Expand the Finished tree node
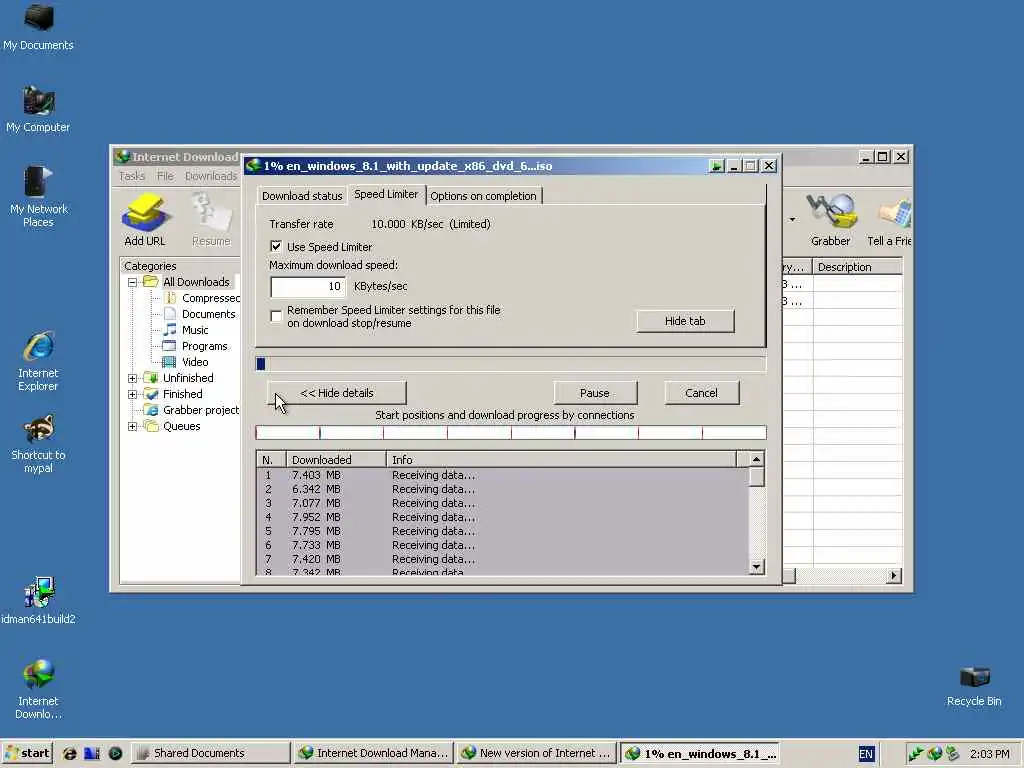The height and width of the screenshot is (768, 1024). point(133,394)
